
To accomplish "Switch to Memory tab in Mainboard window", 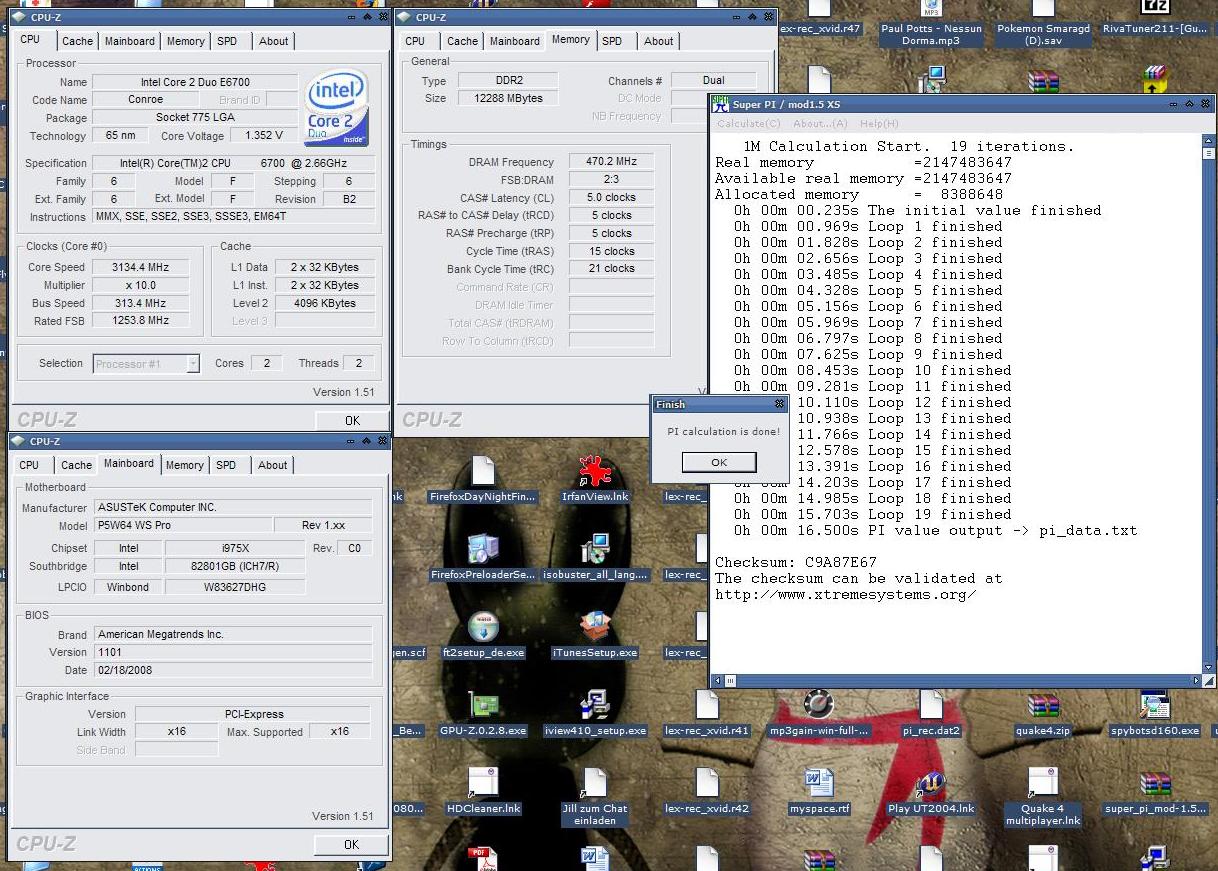I will tap(185, 465).
